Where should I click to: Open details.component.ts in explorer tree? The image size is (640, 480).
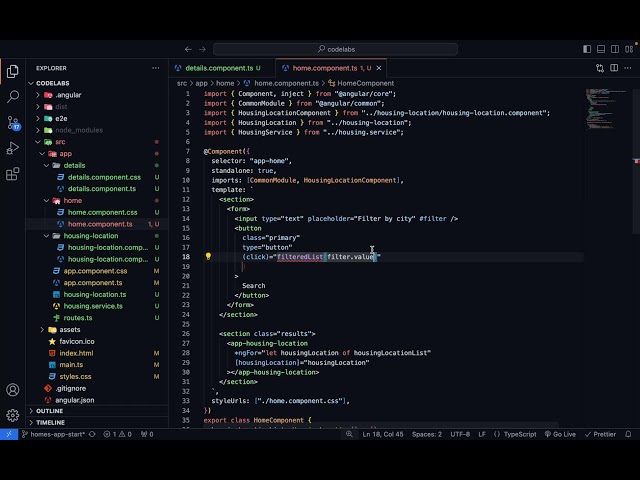[x=98, y=189]
